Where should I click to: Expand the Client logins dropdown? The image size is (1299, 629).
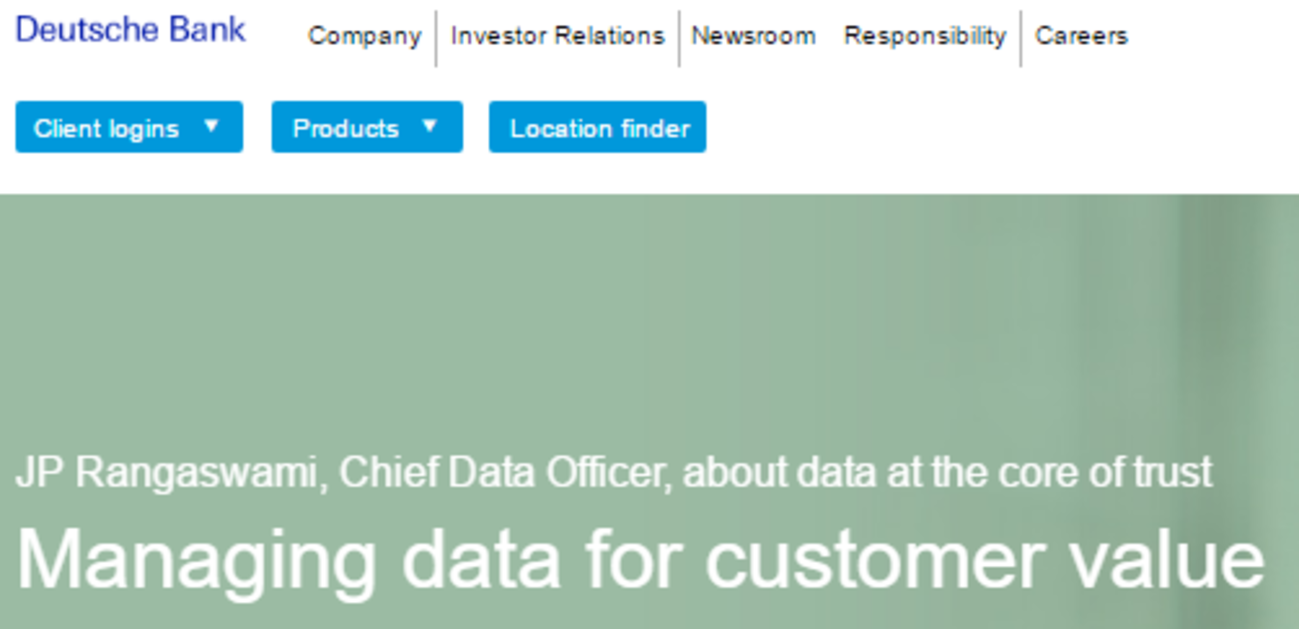tap(107, 128)
